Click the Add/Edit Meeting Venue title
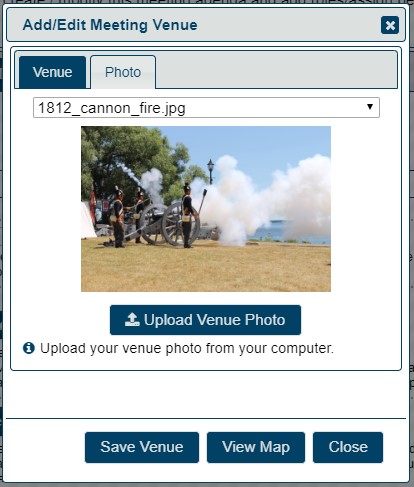This screenshot has height=487, width=414. point(110,25)
